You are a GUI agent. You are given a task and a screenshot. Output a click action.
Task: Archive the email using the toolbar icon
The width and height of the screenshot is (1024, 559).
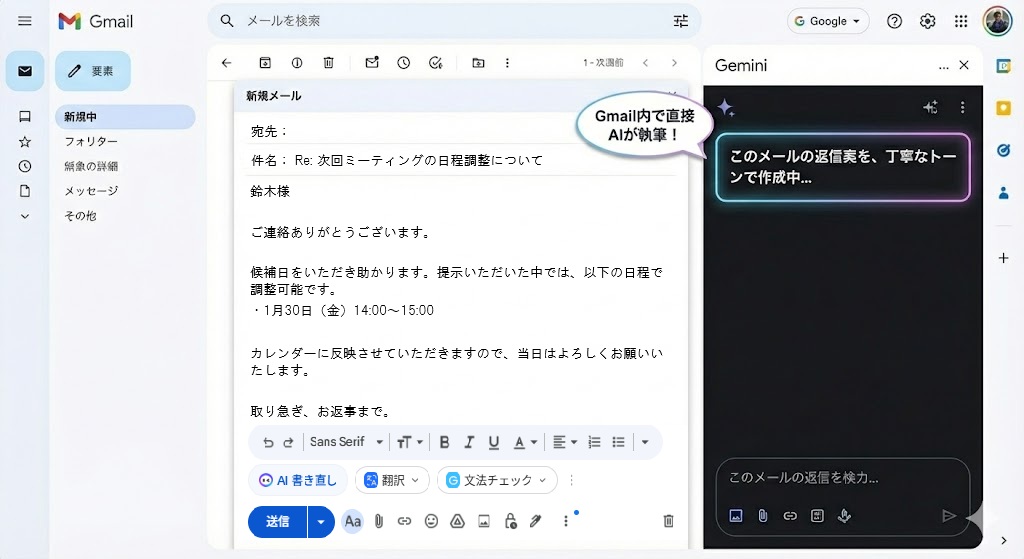pos(265,63)
